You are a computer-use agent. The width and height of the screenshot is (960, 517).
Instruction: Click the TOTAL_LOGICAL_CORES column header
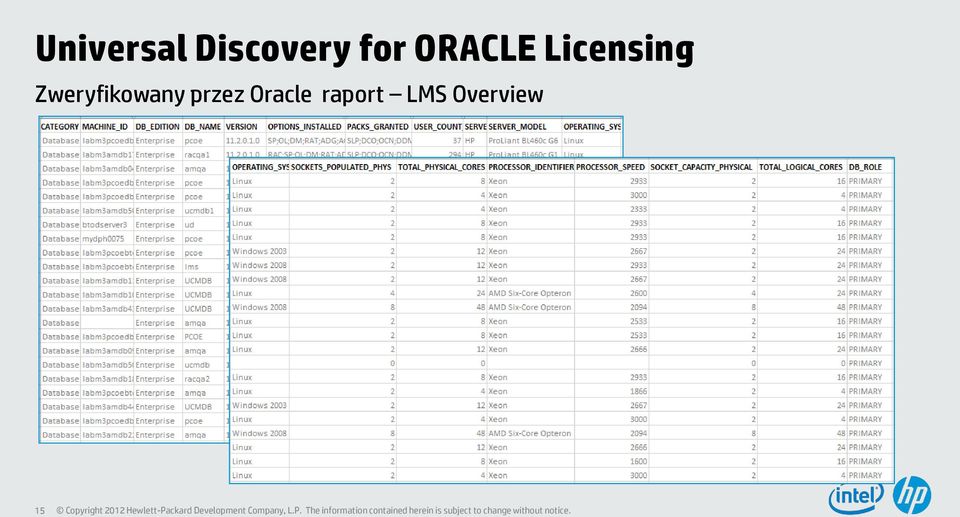pyautogui.click(x=801, y=167)
